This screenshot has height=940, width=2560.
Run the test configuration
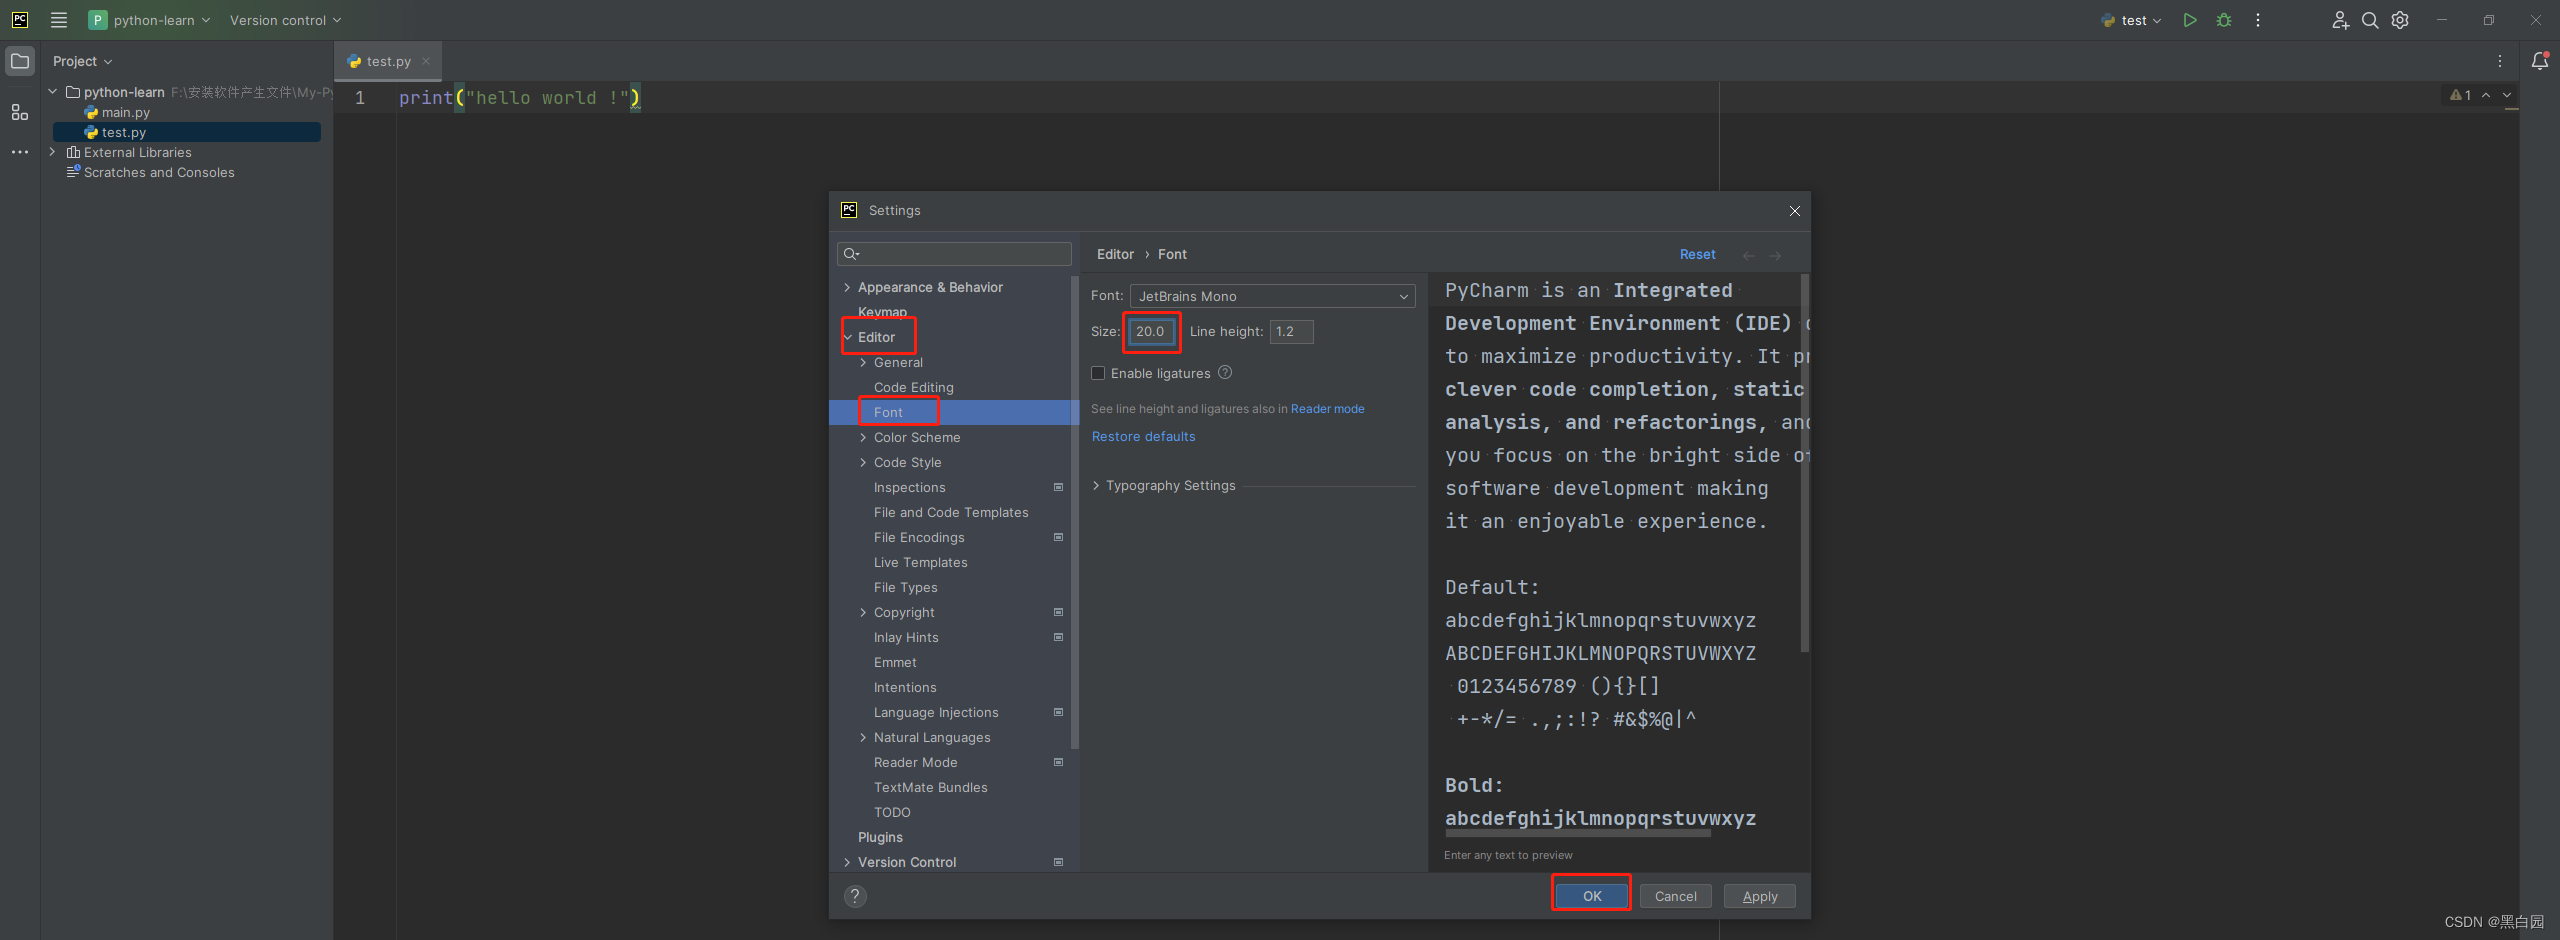point(2190,20)
